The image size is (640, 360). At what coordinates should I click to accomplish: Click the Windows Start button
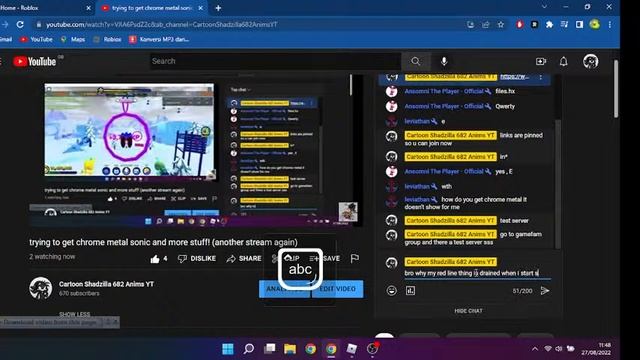[x=228, y=349]
